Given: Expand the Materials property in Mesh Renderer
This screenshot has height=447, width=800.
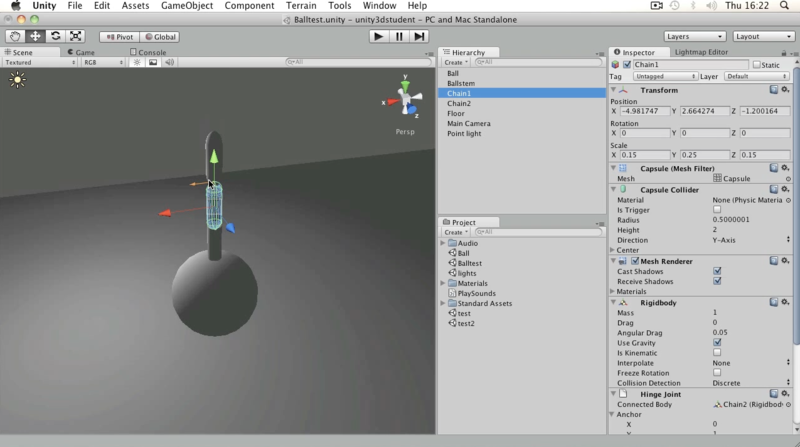Looking at the screenshot, I should tap(613, 291).
